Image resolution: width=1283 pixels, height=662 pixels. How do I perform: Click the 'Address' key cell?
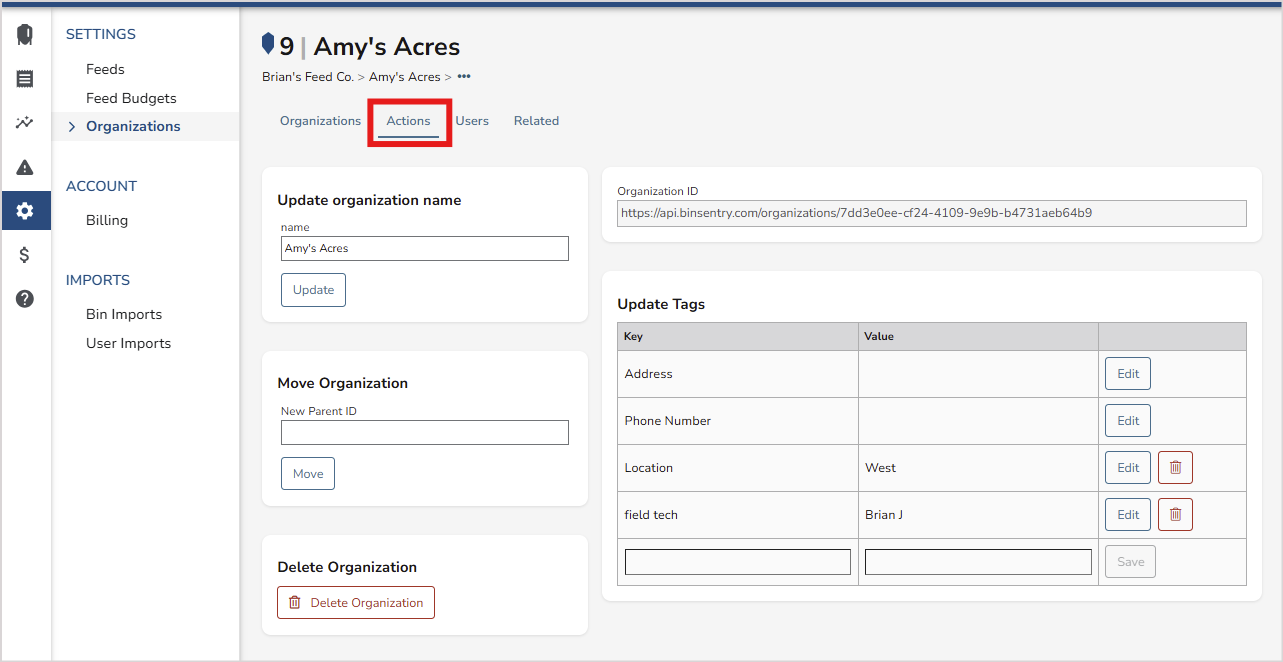point(738,373)
